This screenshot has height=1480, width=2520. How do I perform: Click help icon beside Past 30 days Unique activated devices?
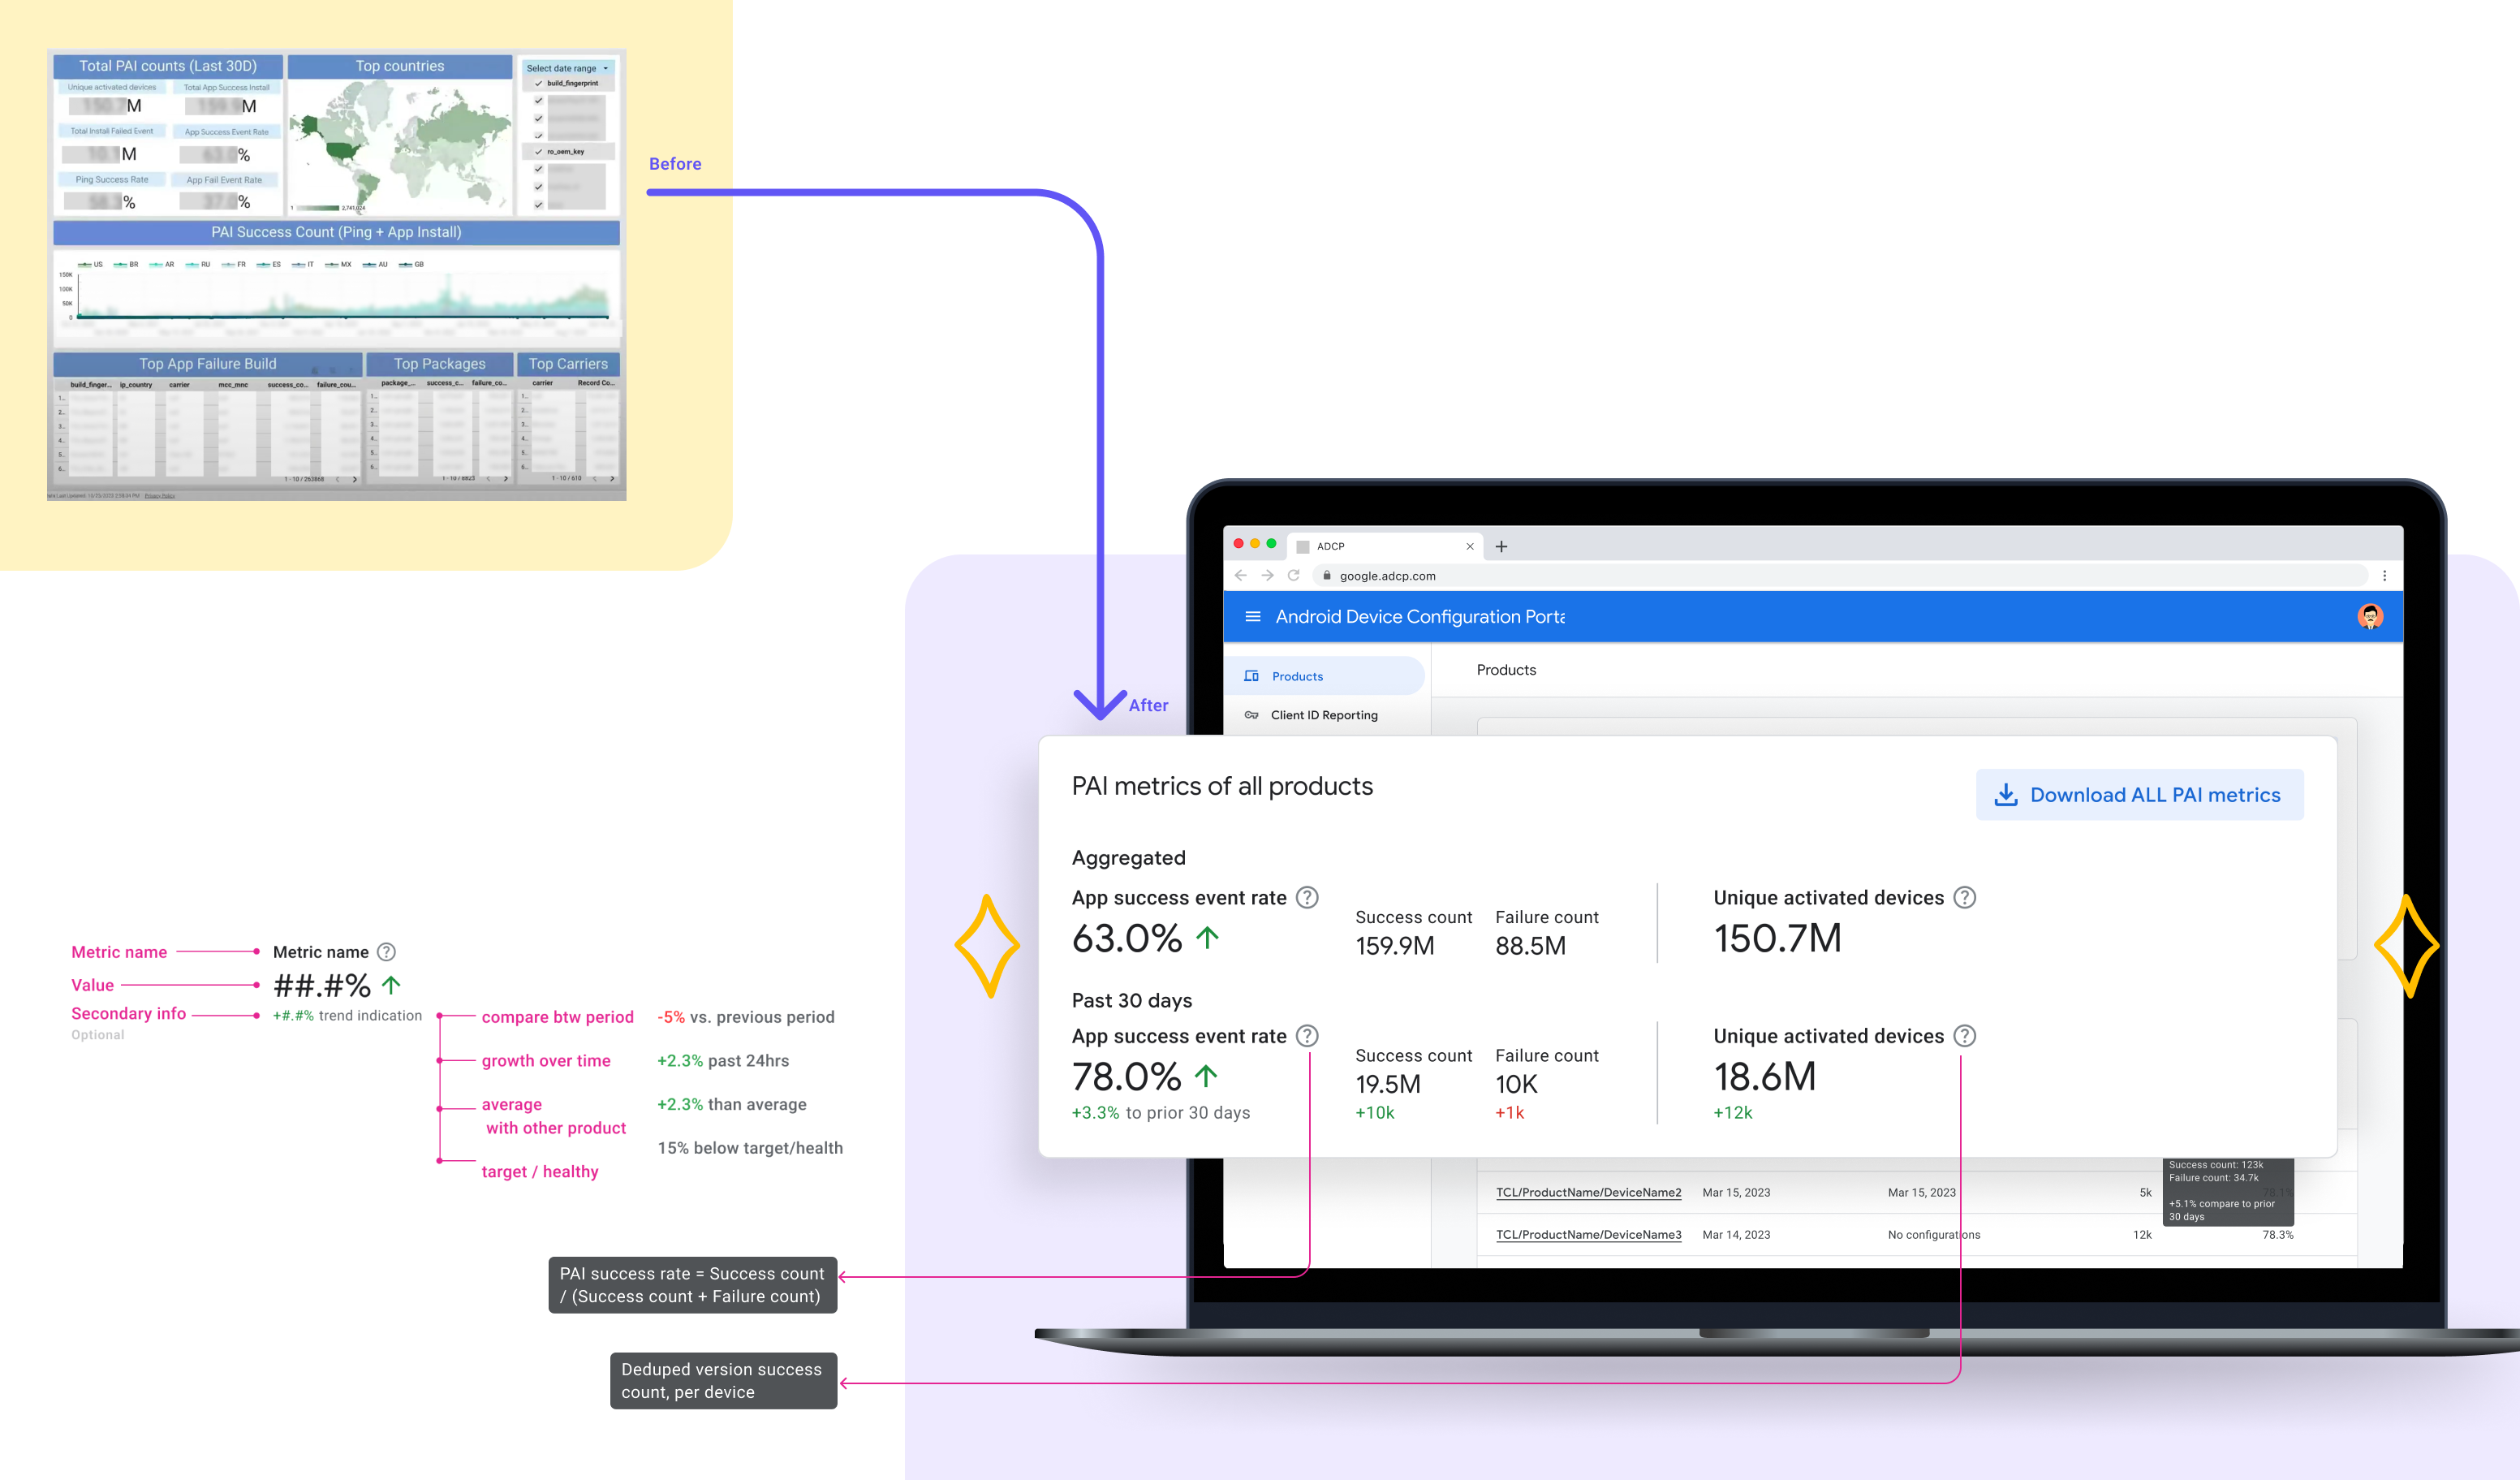pyautogui.click(x=1964, y=1036)
